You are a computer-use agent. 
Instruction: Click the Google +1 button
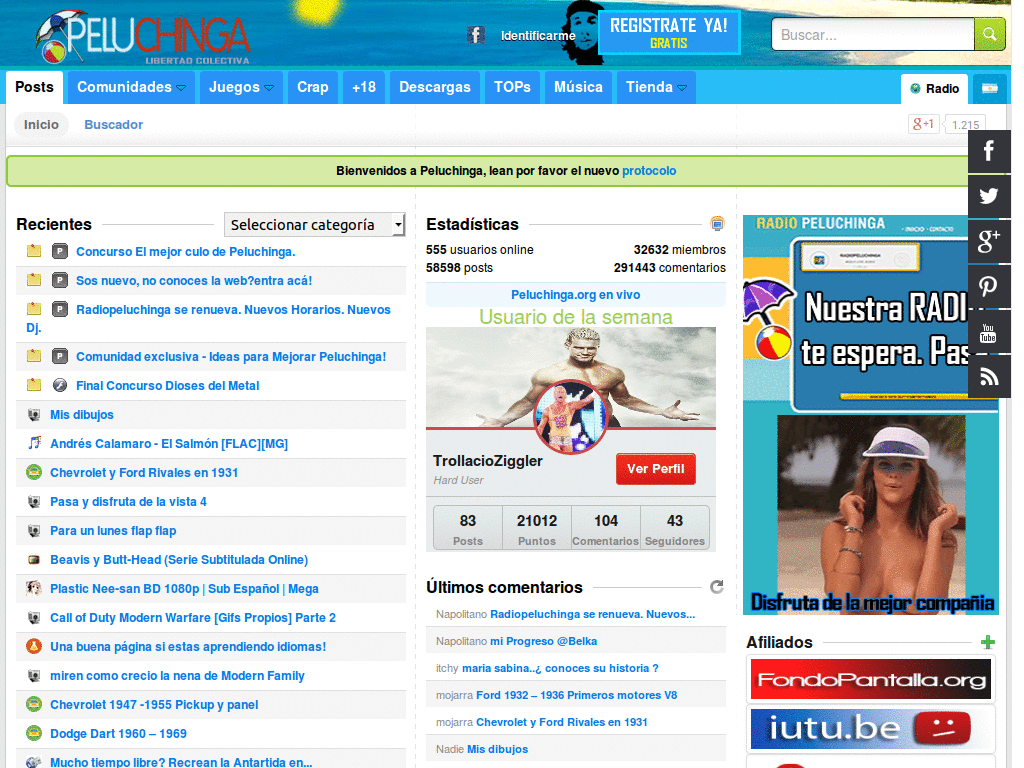[x=923, y=124]
